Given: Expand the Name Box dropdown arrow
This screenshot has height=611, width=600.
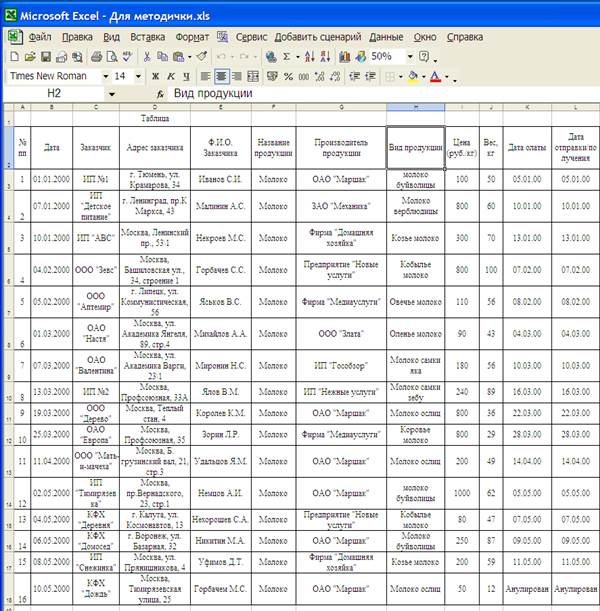Looking at the screenshot, I should point(112,94).
